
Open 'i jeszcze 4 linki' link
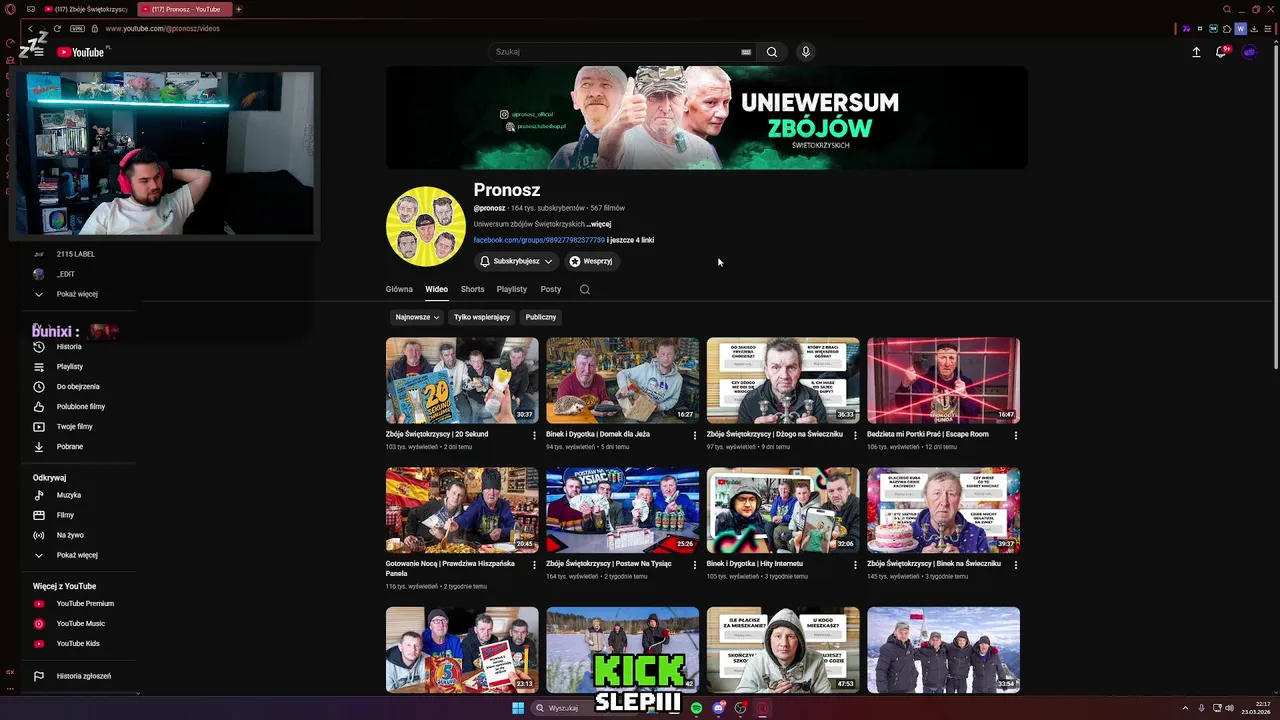(x=631, y=240)
